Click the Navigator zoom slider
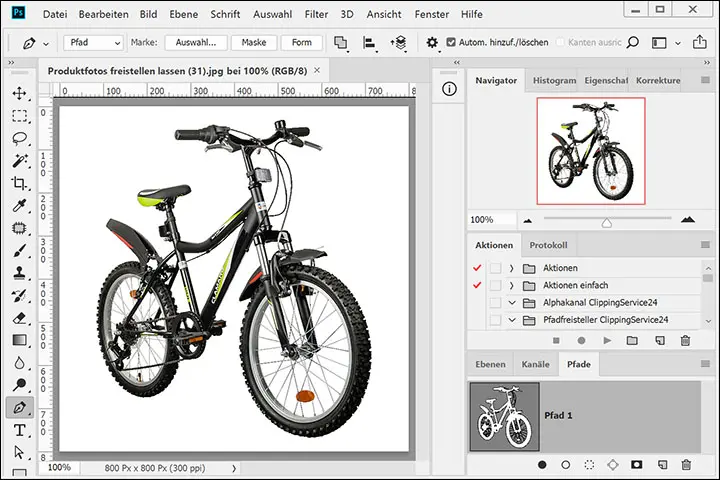Screen dimensions: 720x480 606,220
